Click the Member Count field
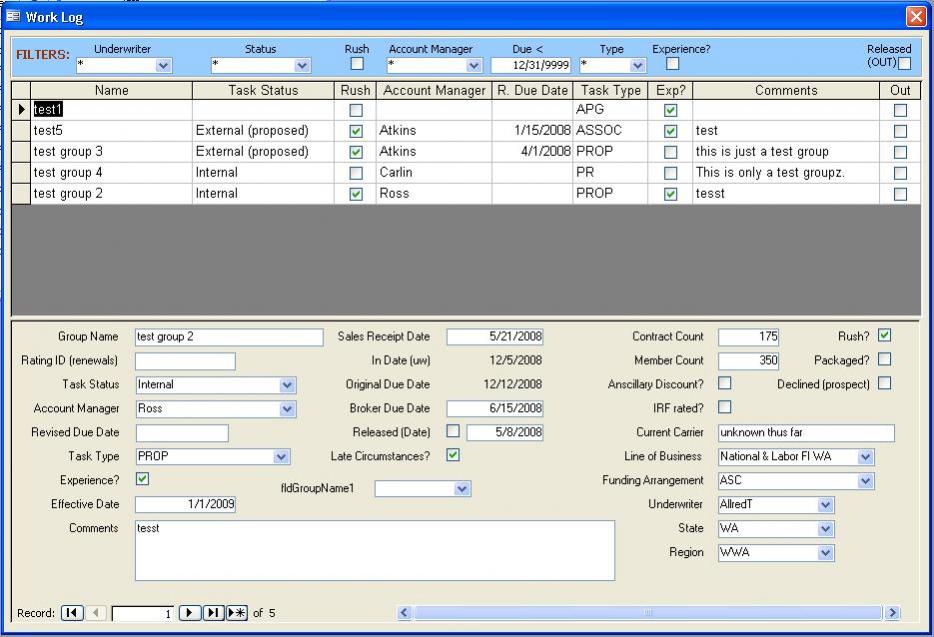934x637 pixels. [x=748, y=361]
